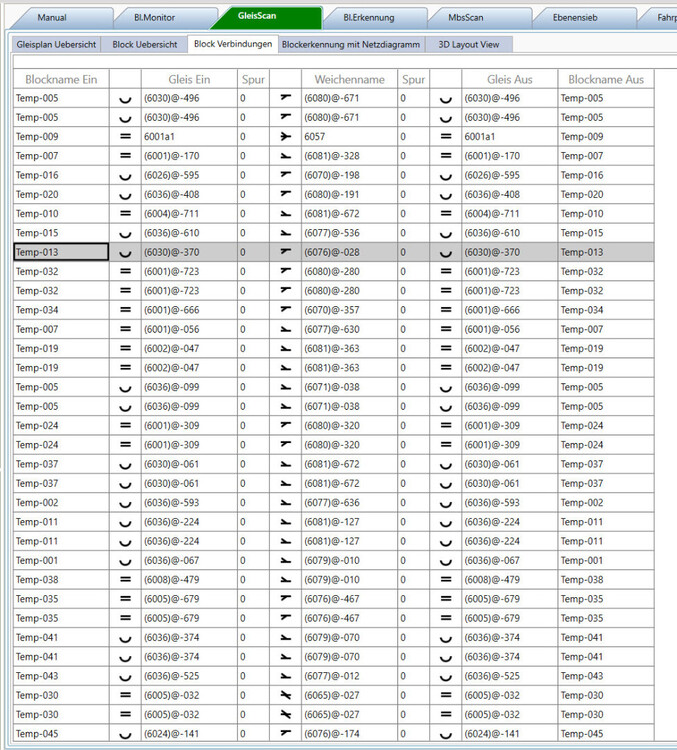Select the Blockname Ein cell Temp-043
This screenshot has width=677, height=750.
61,676
